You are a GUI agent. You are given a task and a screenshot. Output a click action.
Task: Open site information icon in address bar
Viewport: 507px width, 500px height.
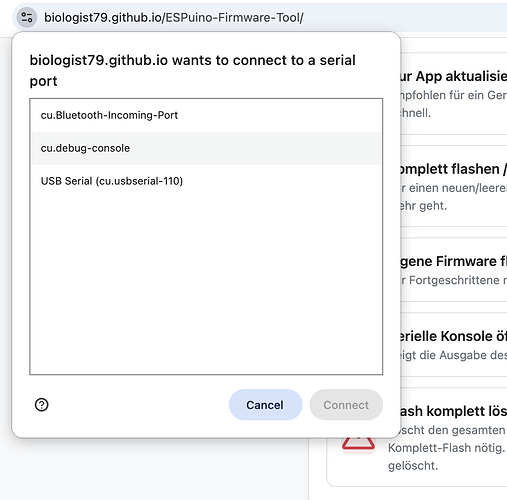pos(27,17)
